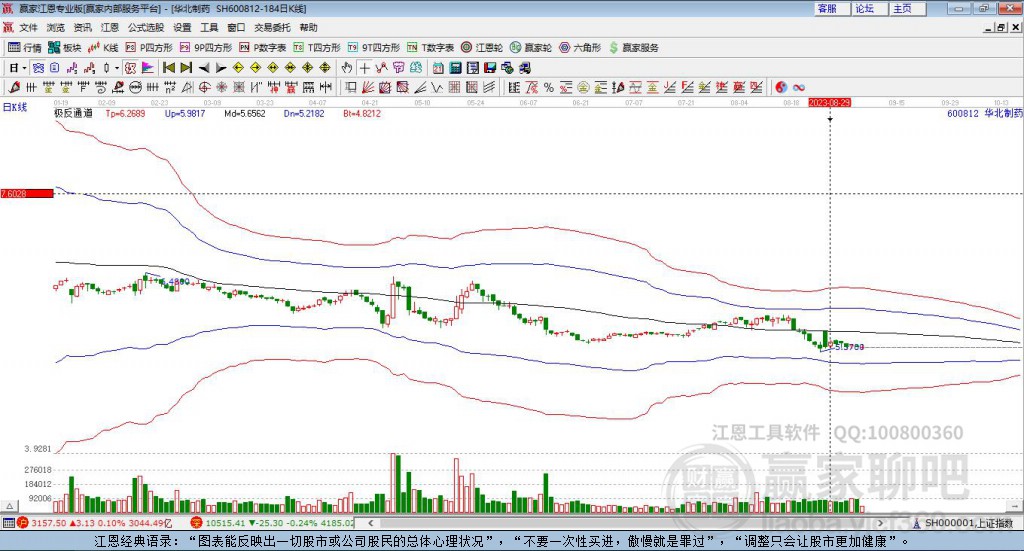
Task: Click the 600812 华北制药 stock label
Action: point(984,114)
